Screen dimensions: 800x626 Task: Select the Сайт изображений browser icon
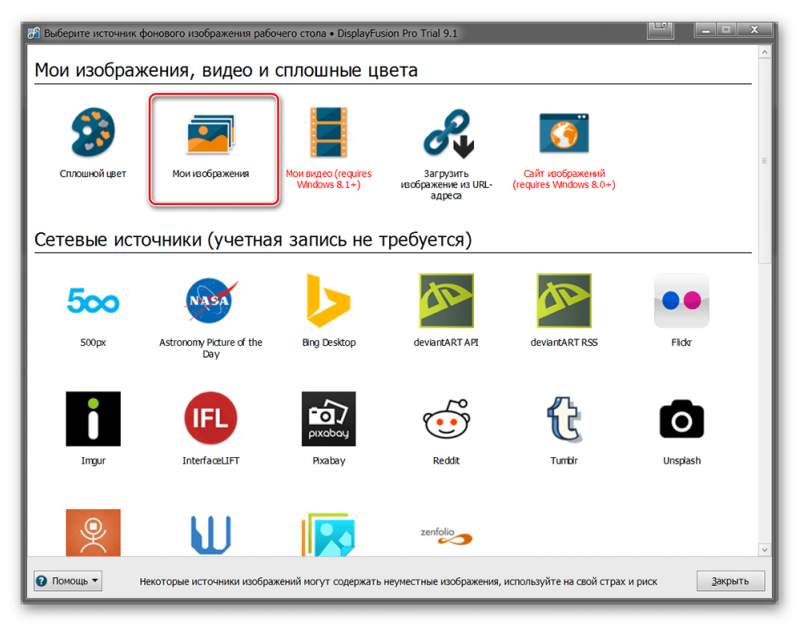[564, 133]
